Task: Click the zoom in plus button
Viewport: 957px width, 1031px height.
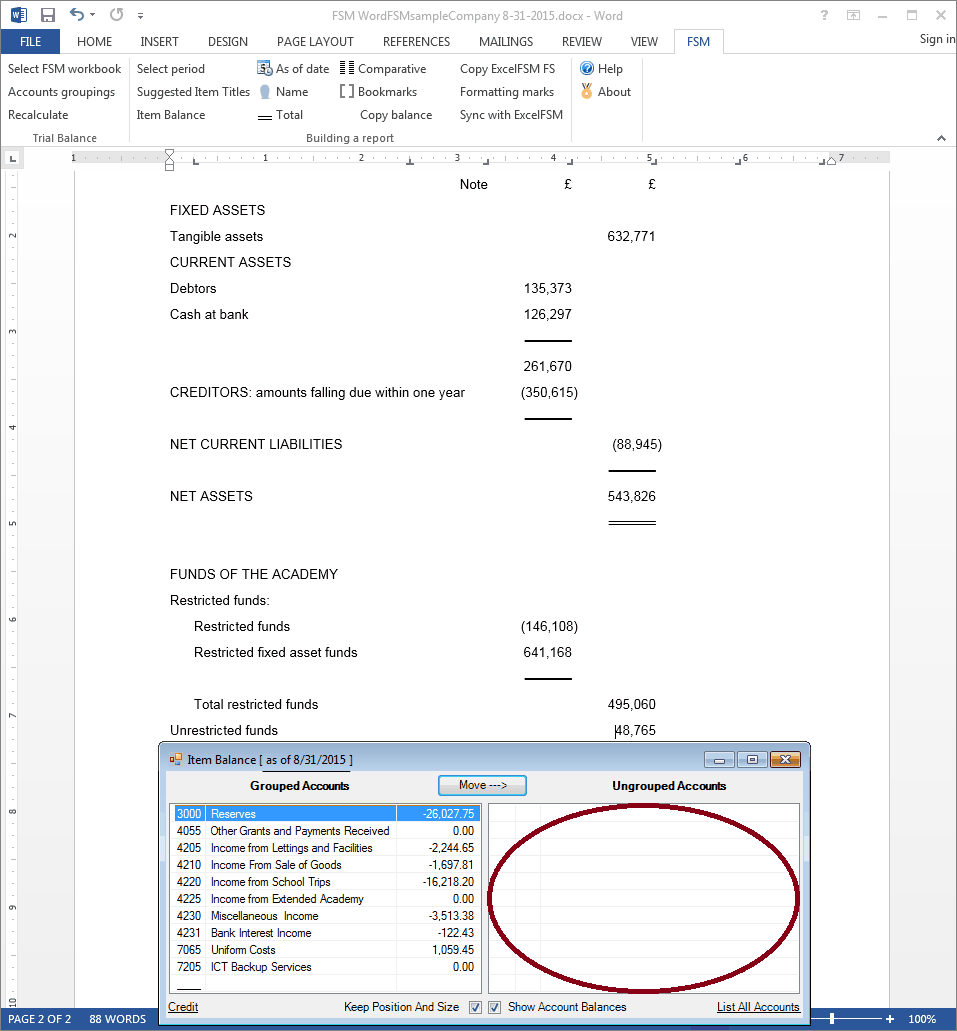Action: click(x=890, y=1019)
